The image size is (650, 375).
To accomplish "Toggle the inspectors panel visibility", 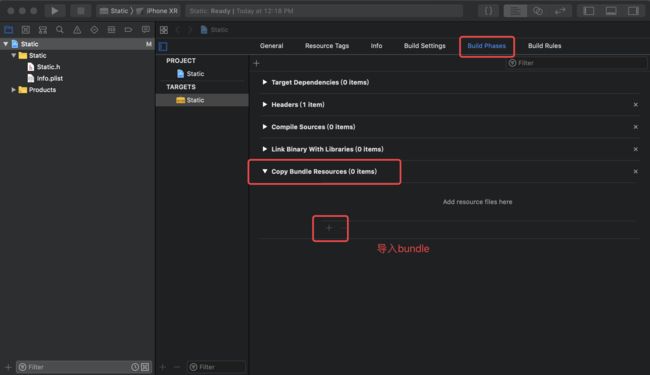I will click(x=633, y=11).
